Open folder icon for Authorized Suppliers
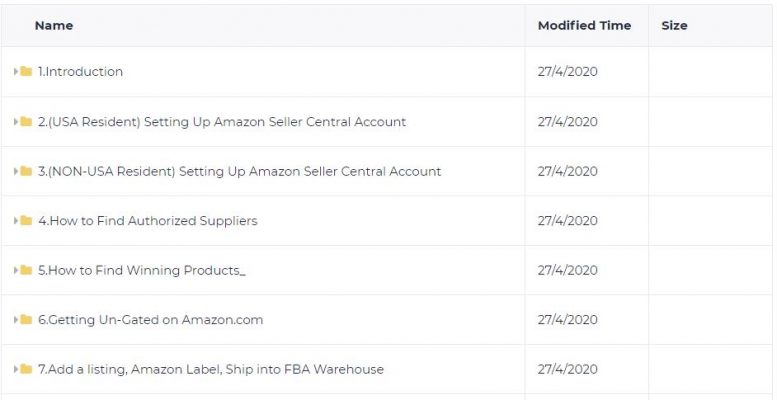 (x=26, y=221)
